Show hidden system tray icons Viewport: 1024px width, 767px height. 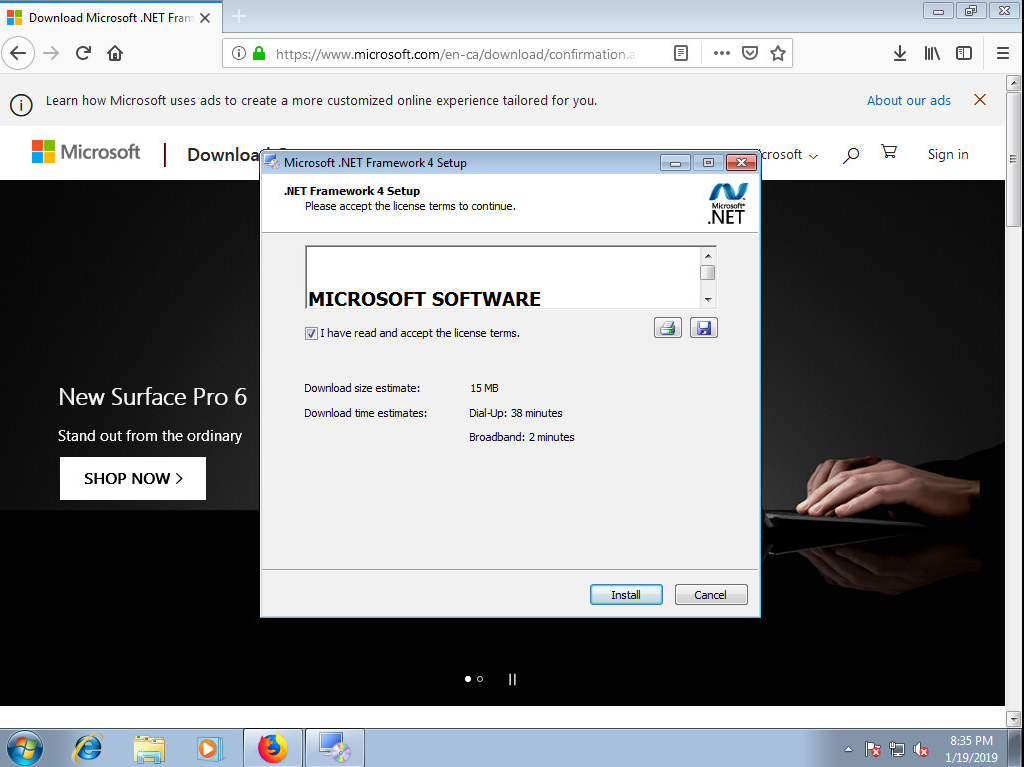pos(848,749)
